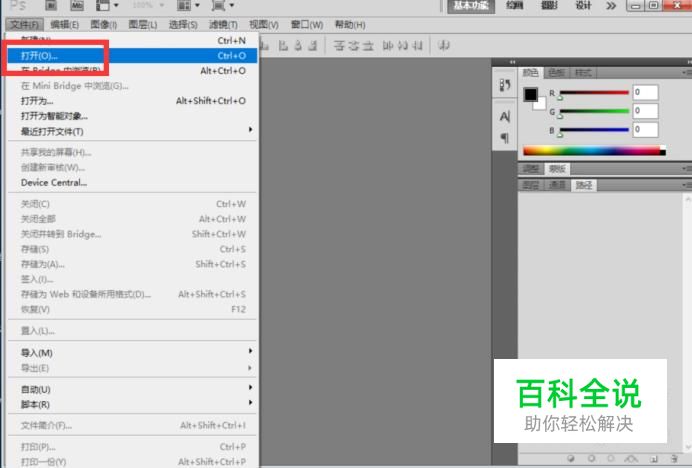Choose 文件简介(F)... in File menu
692x468 pixels.
(132, 425)
